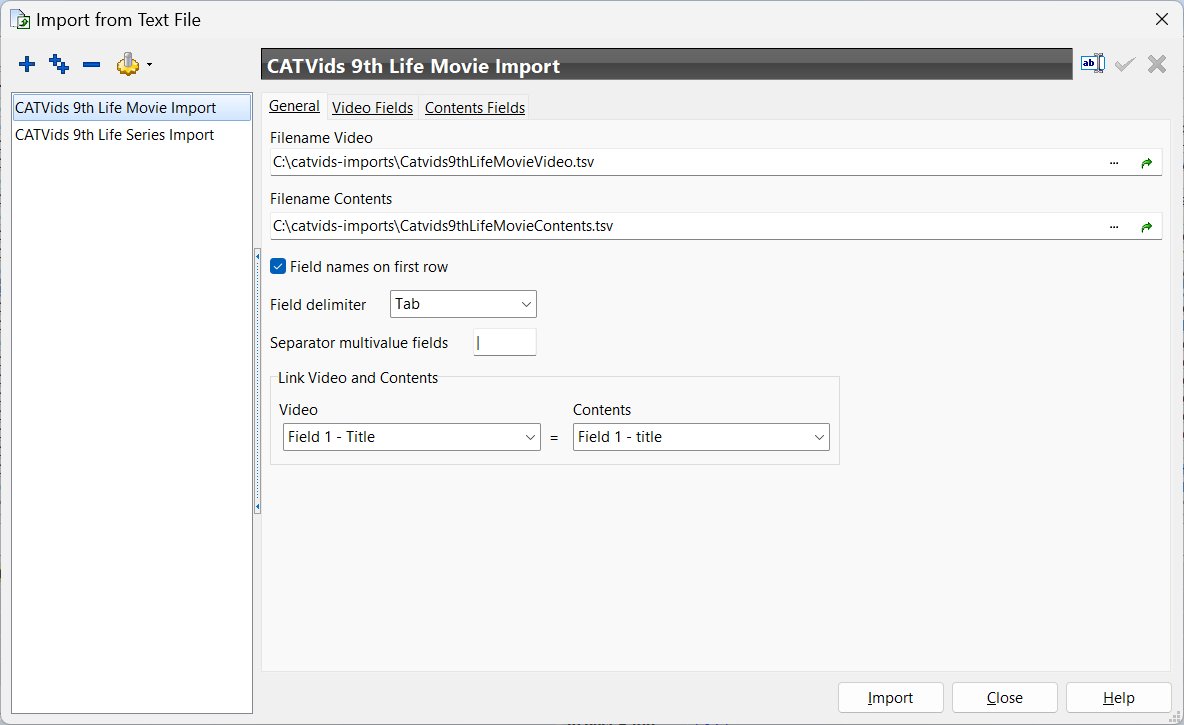The height and width of the screenshot is (725, 1184).
Task: Click the Import button
Action: (890, 698)
